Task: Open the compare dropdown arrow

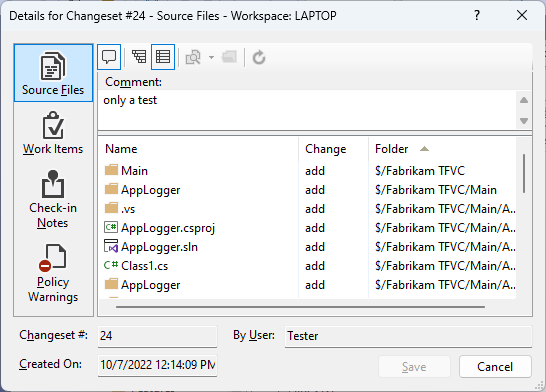Action: tap(211, 57)
